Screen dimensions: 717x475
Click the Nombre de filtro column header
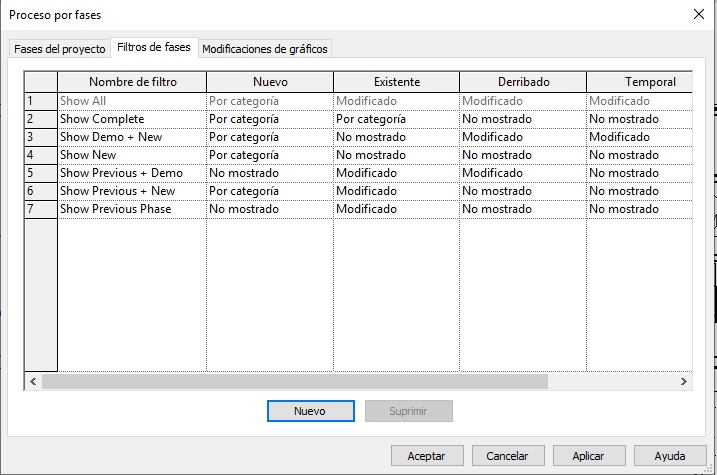[x=132, y=82]
